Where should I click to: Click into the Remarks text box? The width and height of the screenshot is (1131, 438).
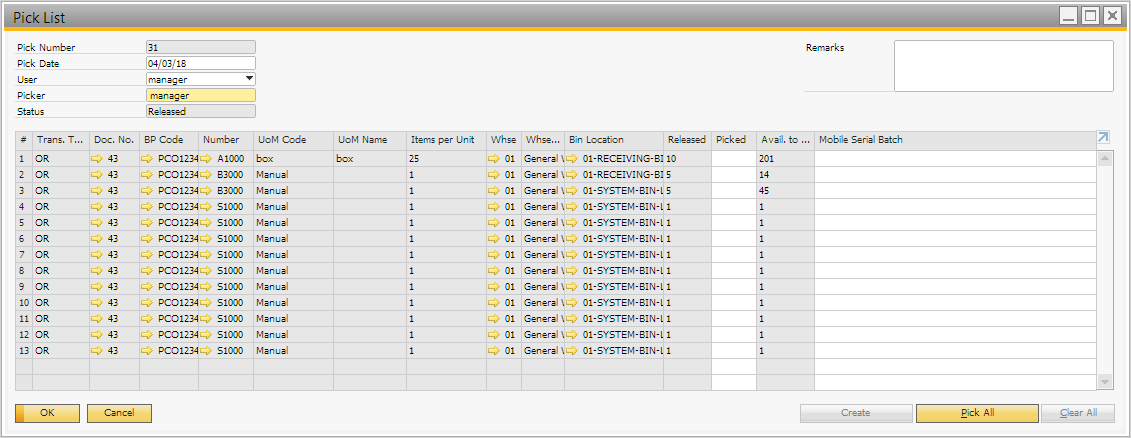coord(1003,66)
